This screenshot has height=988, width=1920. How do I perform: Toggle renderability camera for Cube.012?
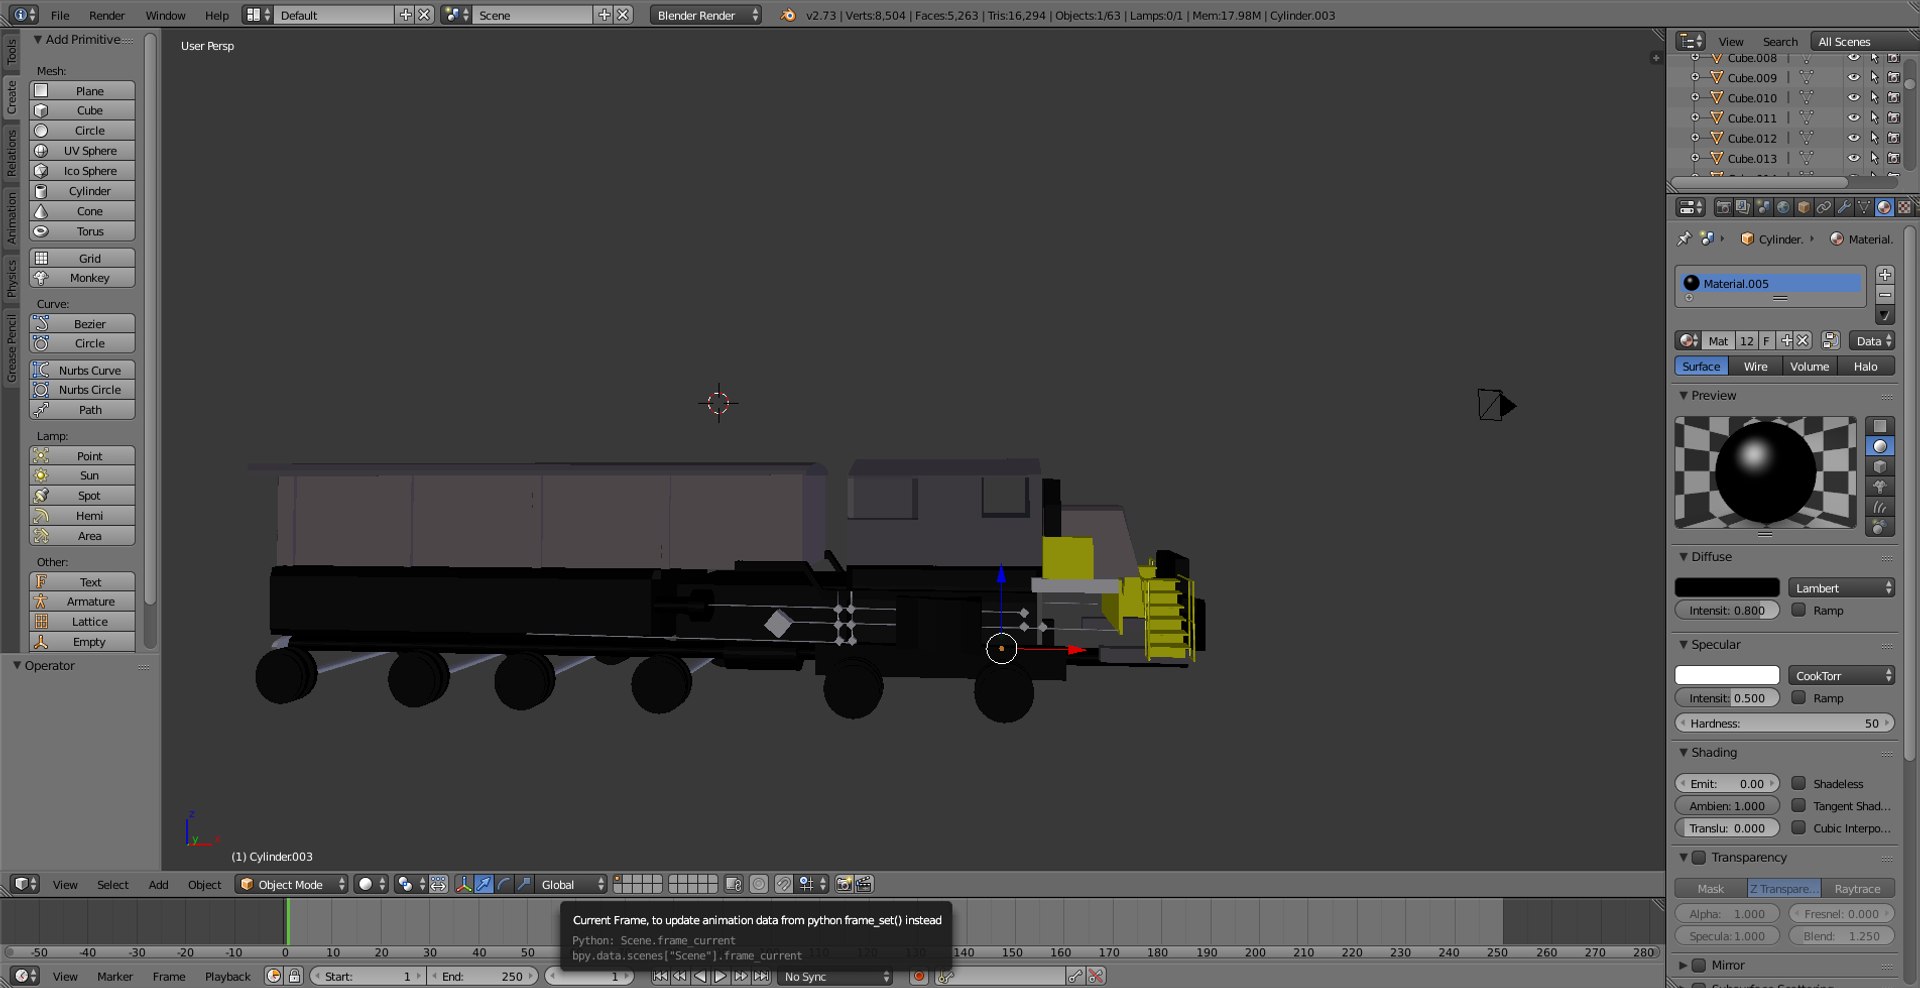(x=1893, y=138)
